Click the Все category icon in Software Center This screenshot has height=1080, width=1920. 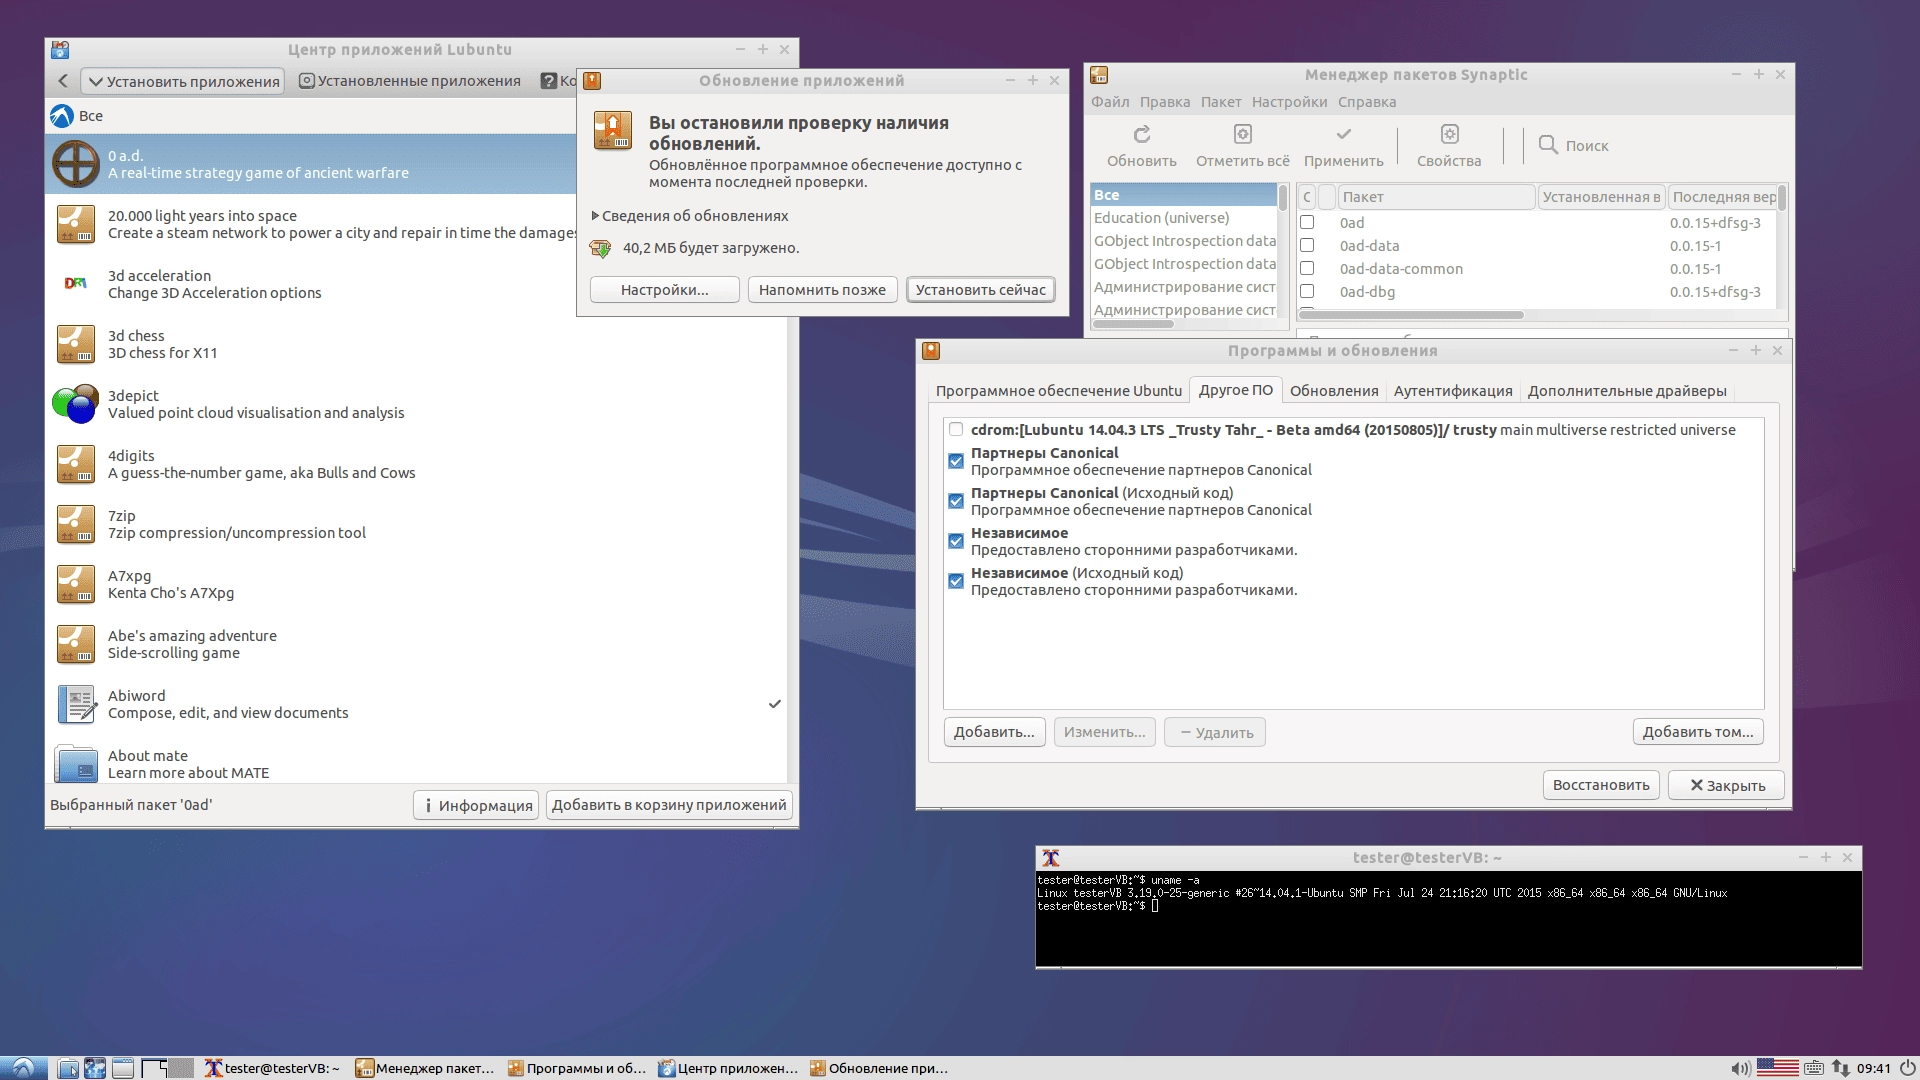[62, 116]
